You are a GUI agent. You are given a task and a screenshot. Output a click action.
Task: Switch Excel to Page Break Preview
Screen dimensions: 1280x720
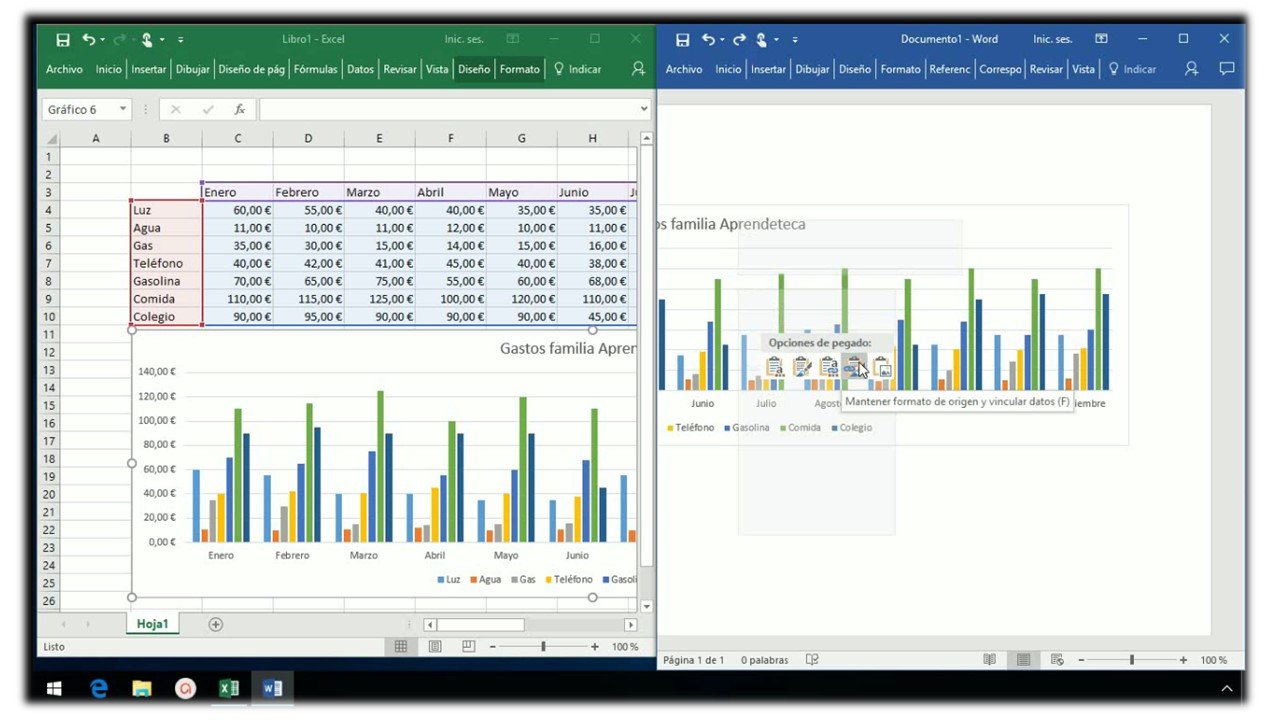point(468,647)
